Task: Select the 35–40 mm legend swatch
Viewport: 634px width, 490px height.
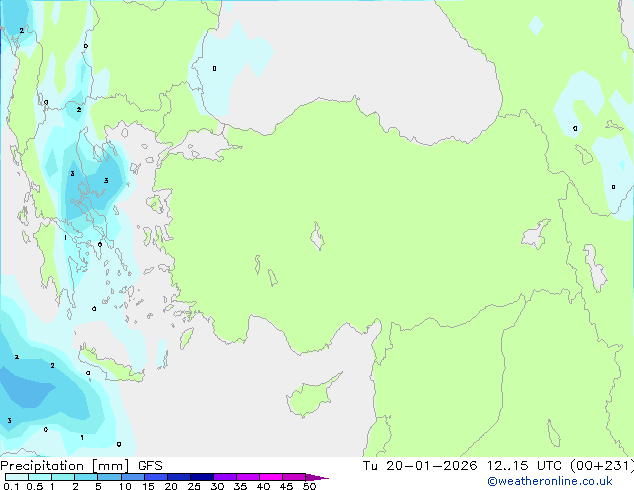Action: (247, 477)
